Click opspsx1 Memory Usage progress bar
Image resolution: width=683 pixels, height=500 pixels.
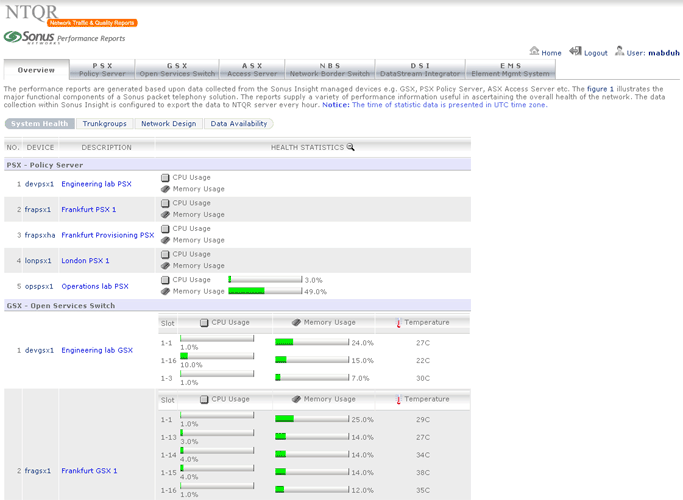[265, 291]
